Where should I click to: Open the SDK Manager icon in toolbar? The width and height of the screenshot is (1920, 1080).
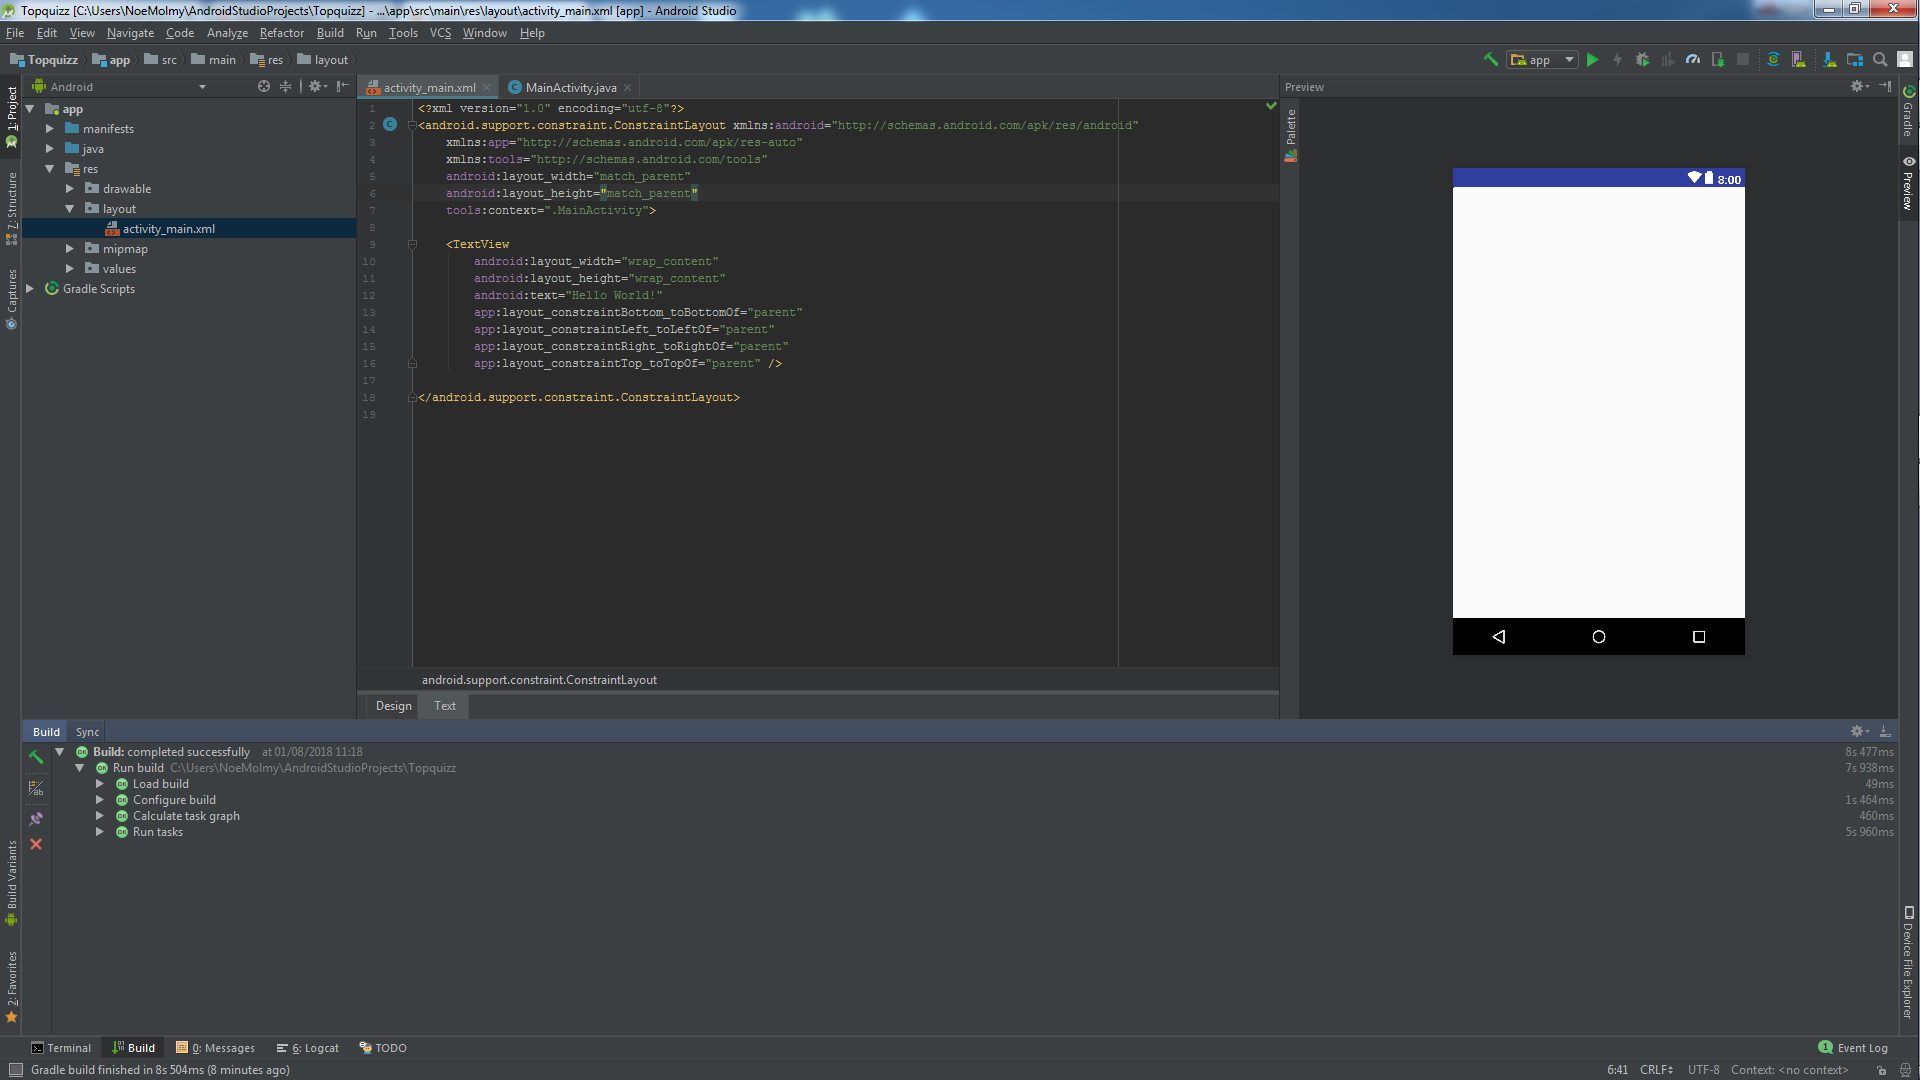1828,60
